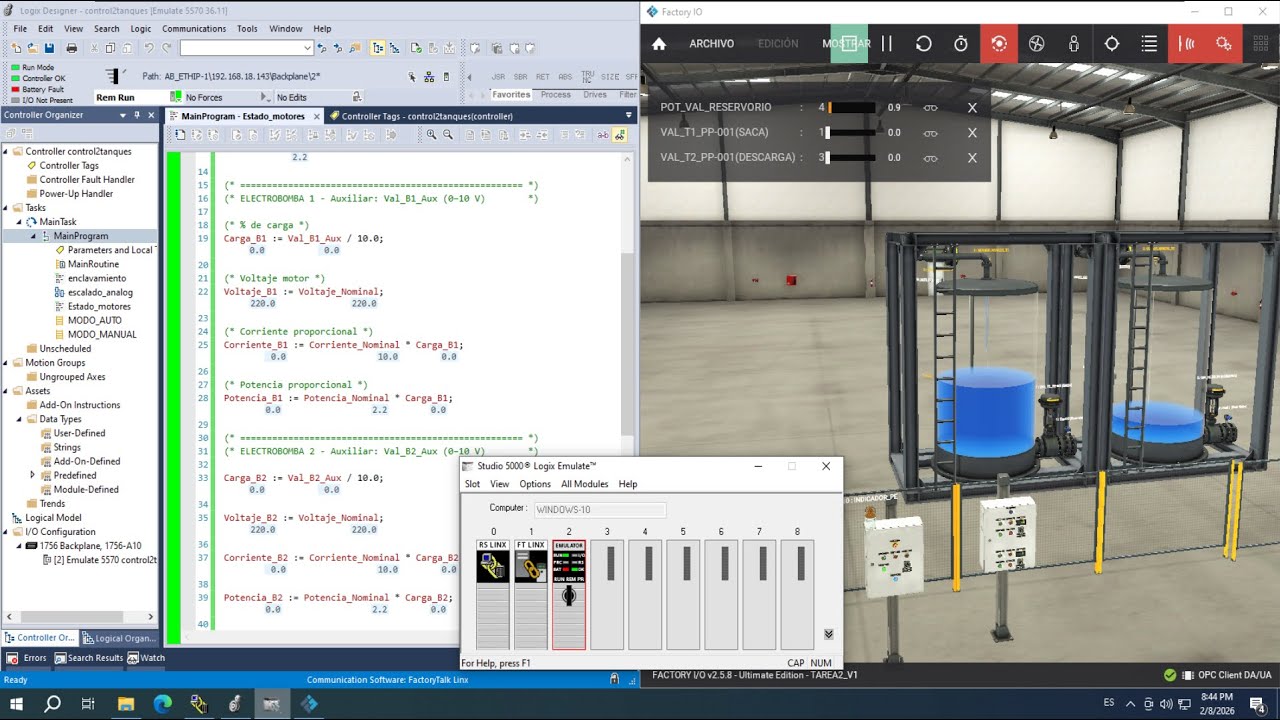
Task: Print from the Logix Designer toolbar
Action: point(71,48)
